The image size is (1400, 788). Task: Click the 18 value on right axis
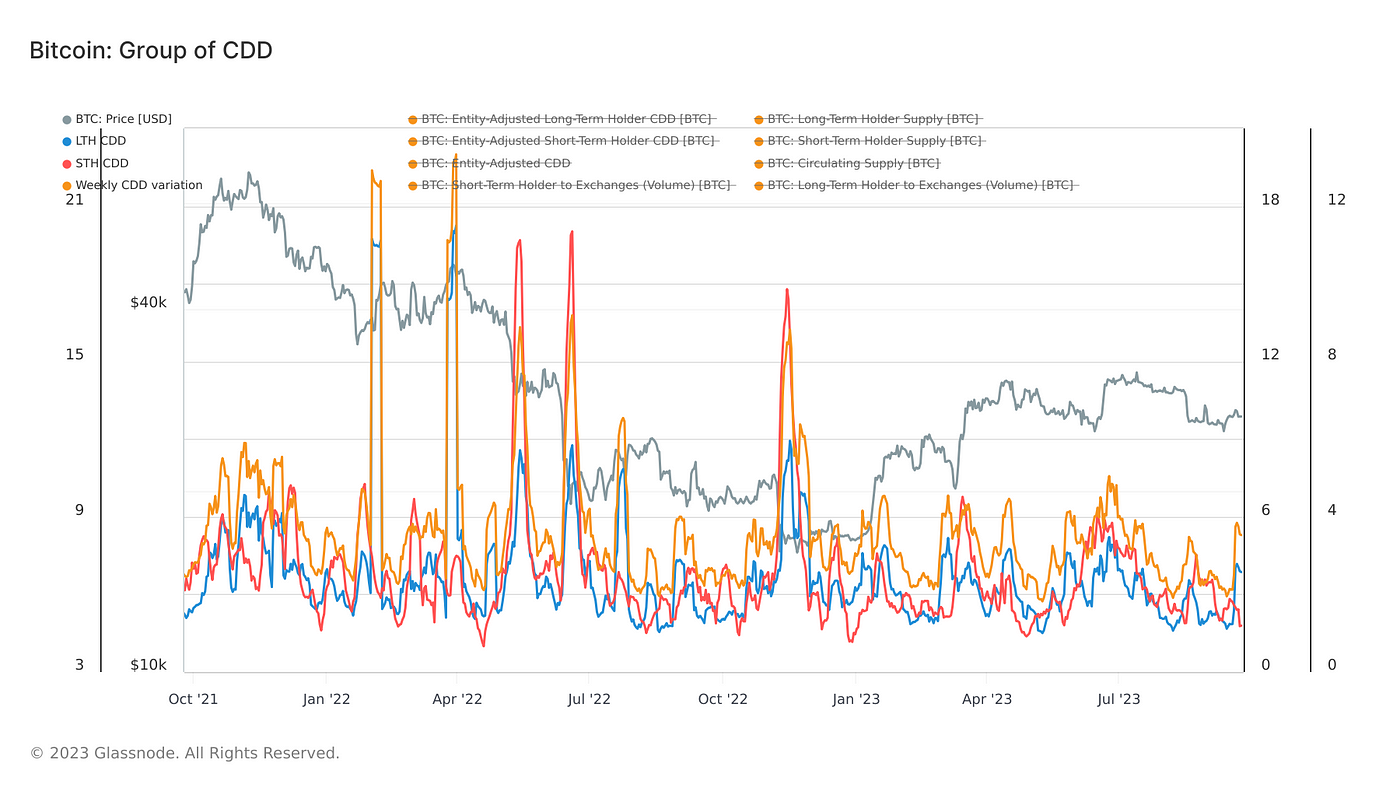point(1270,199)
